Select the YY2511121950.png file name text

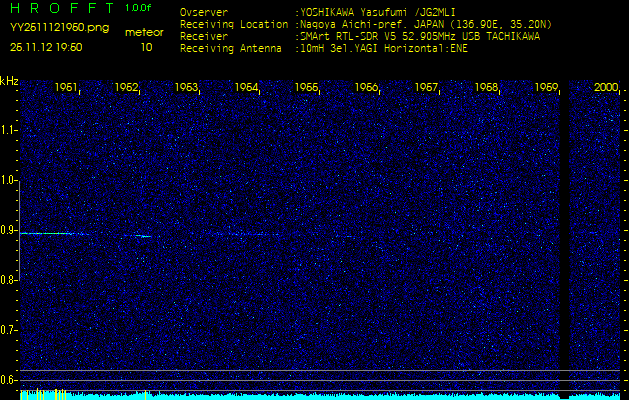point(59,28)
